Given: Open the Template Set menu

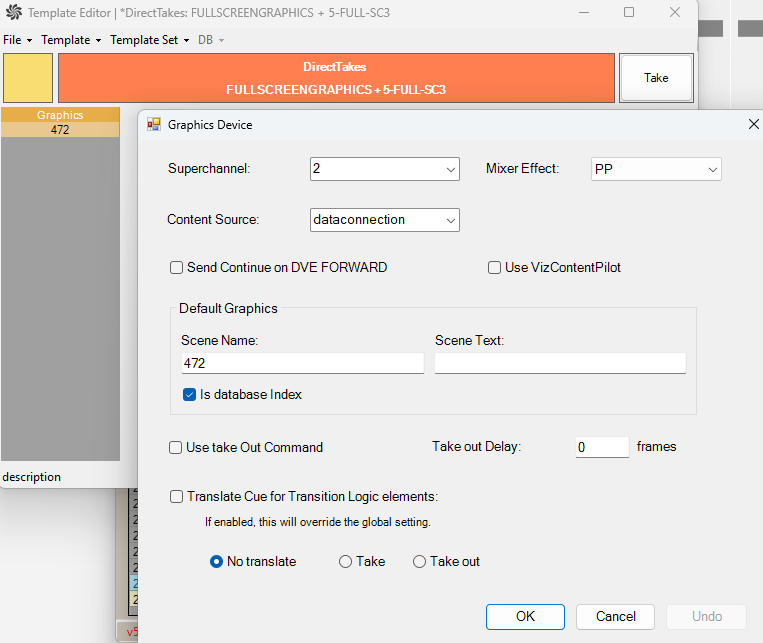Looking at the screenshot, I should pyautogui.click(x=149, y=40).
